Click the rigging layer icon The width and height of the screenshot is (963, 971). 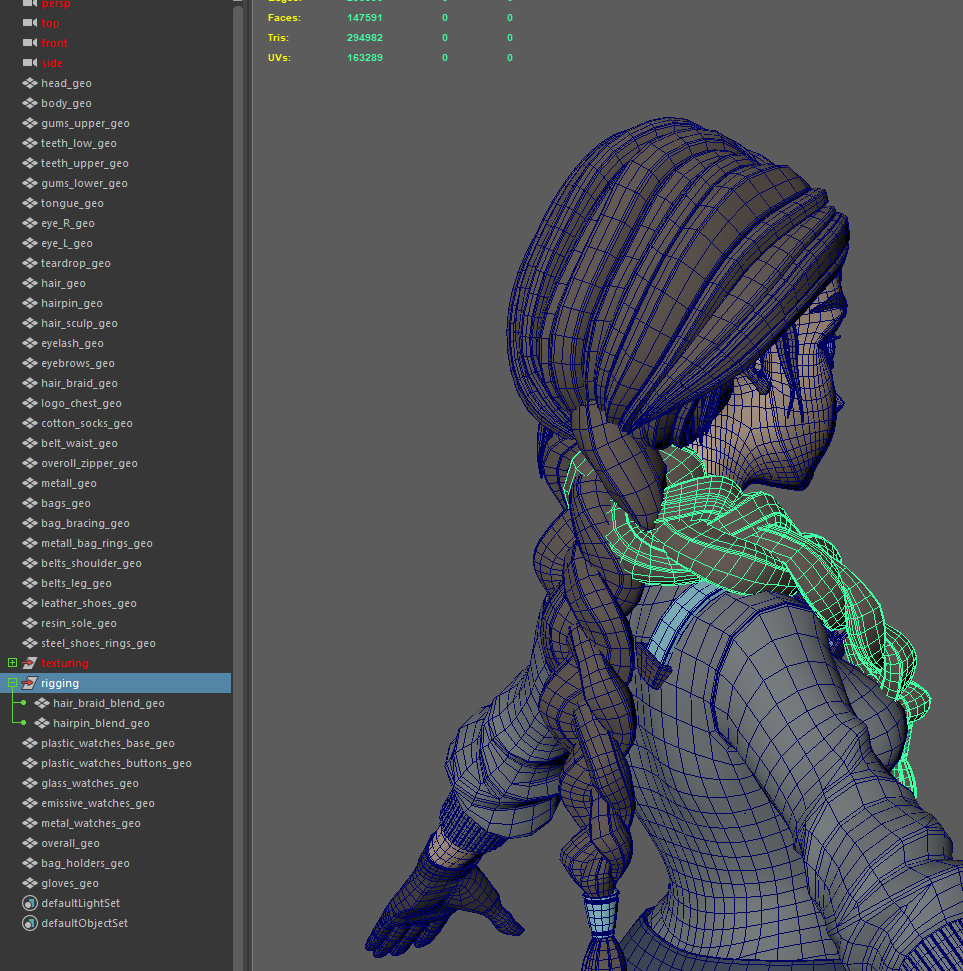pos(29,683)
